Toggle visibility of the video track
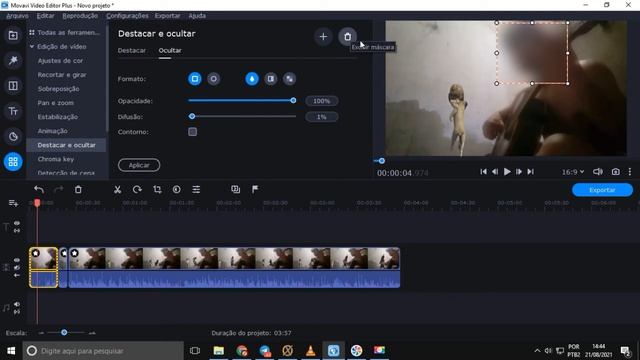Screen dimensions: 640x360 (x=17, y=260)
